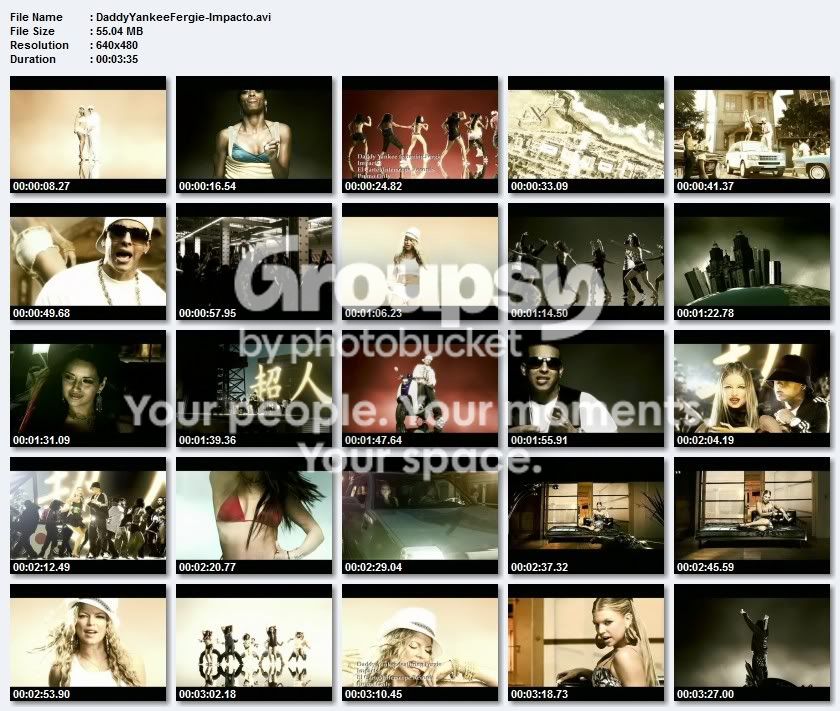Open the thumbnail timestamped 00:01:06.23
This screenshot has height=711, width=840.
pyautogui.click(x=420, y=261)
